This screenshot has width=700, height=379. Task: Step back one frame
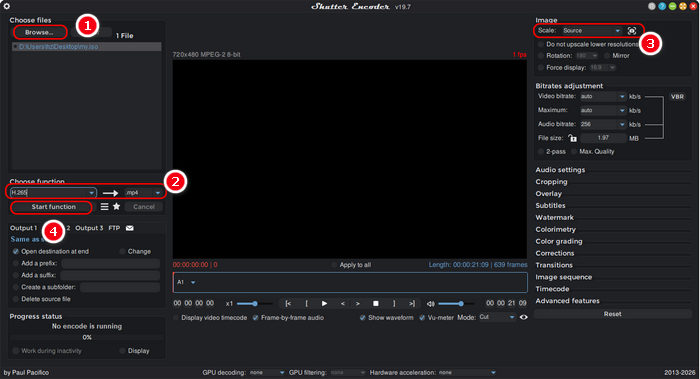pyautogui.click(x=342, y=304)
